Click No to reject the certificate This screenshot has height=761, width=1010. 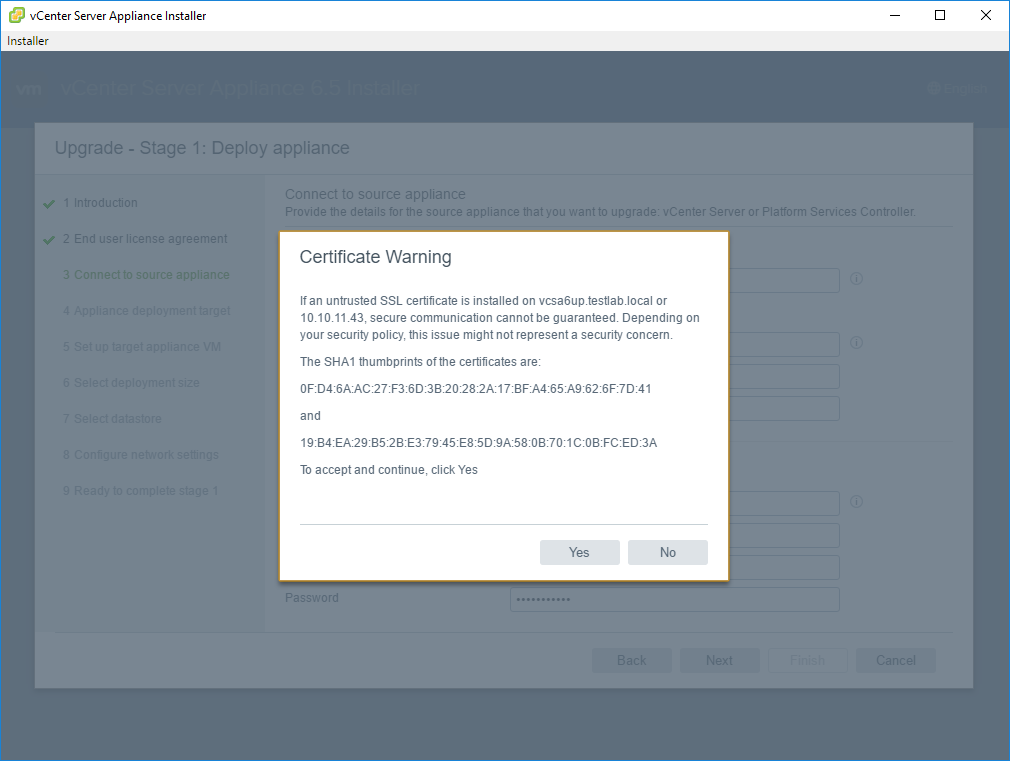click(x=667, y=552)
